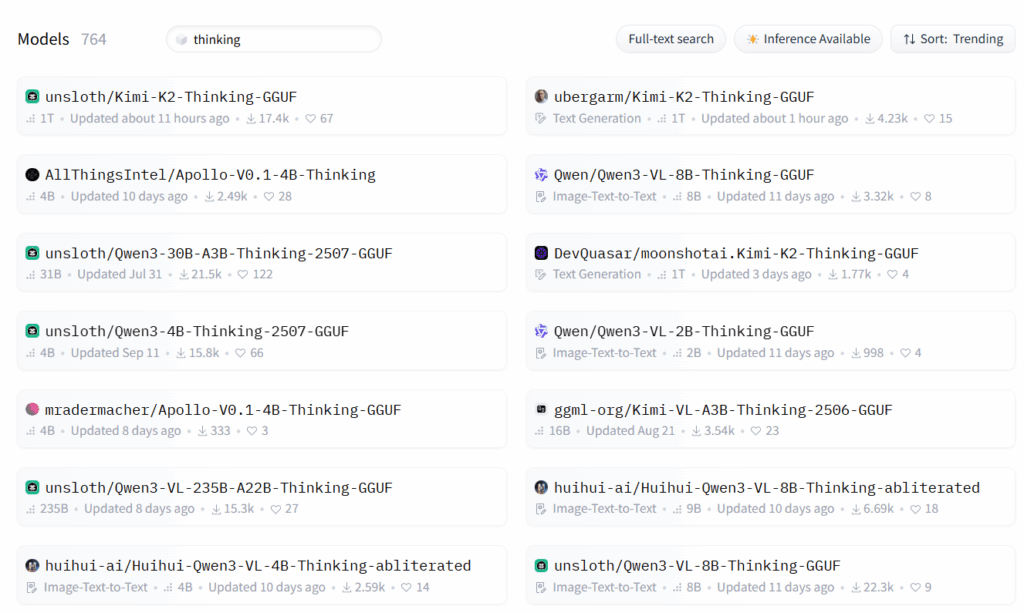The image size is (1024, 613).
Task: Open the Sort: Trending dropdown
Action: point(952,39)
